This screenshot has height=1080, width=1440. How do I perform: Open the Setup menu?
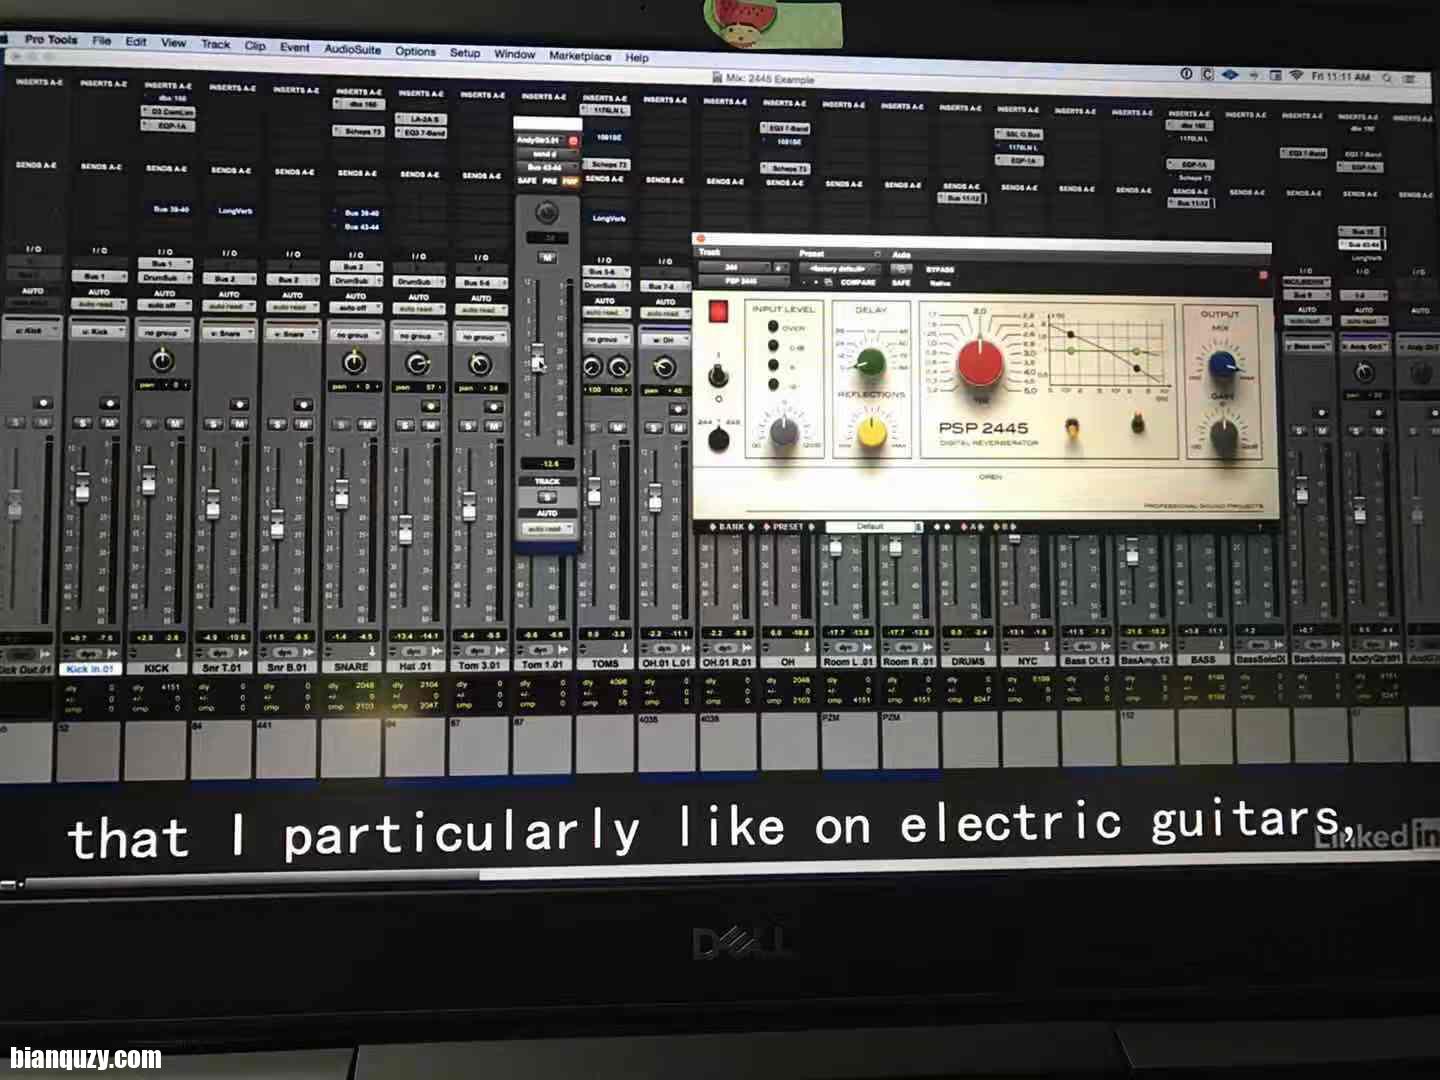pos(465,52)
